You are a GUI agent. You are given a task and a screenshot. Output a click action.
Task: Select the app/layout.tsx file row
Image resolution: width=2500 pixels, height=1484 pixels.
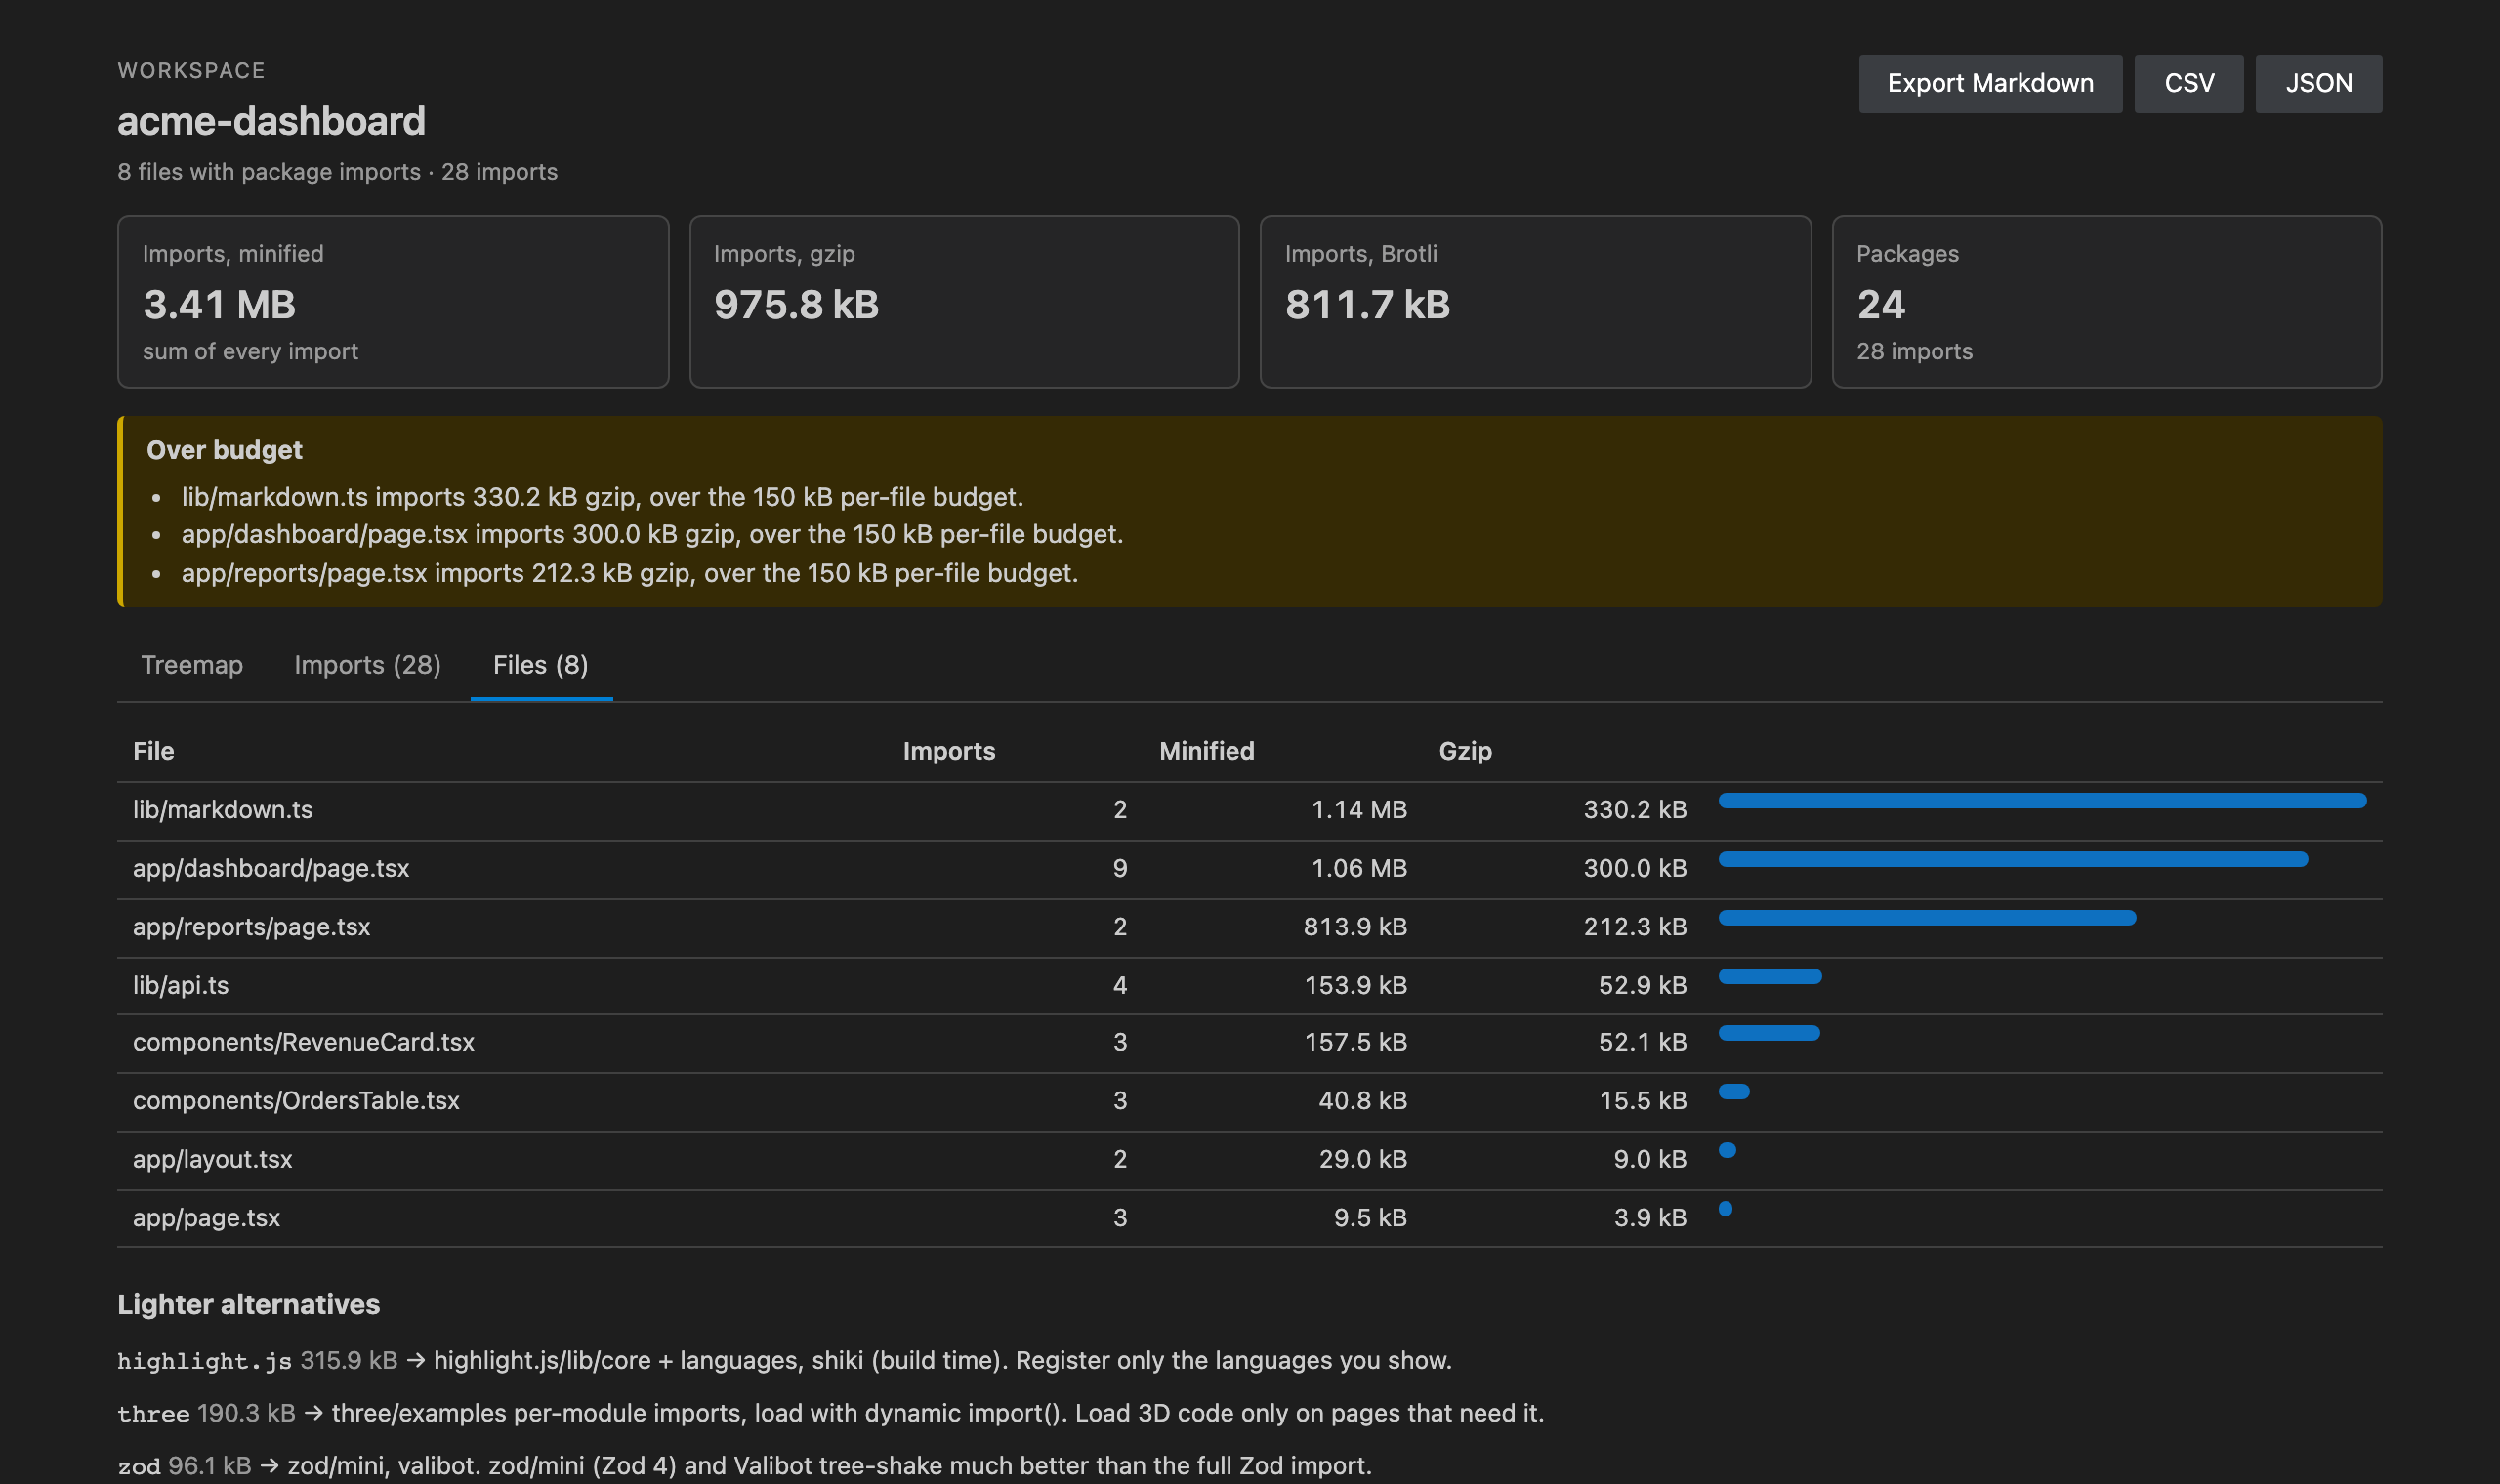point(1250,1160)
